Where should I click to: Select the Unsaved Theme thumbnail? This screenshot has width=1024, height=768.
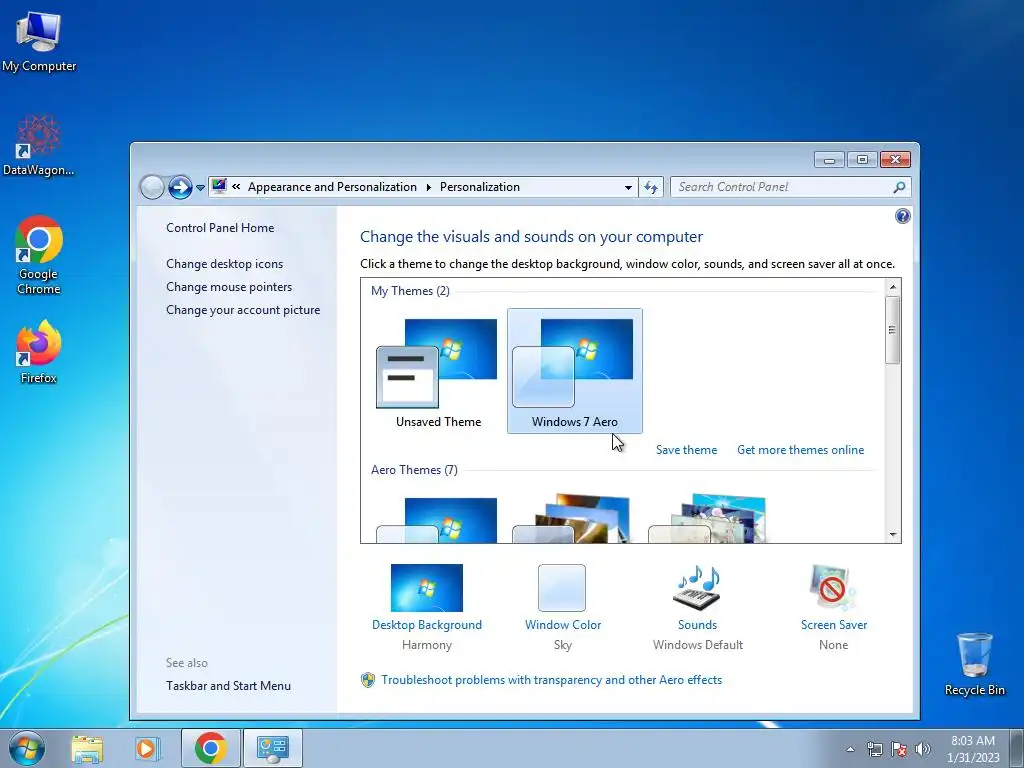[x=438, y=371]
